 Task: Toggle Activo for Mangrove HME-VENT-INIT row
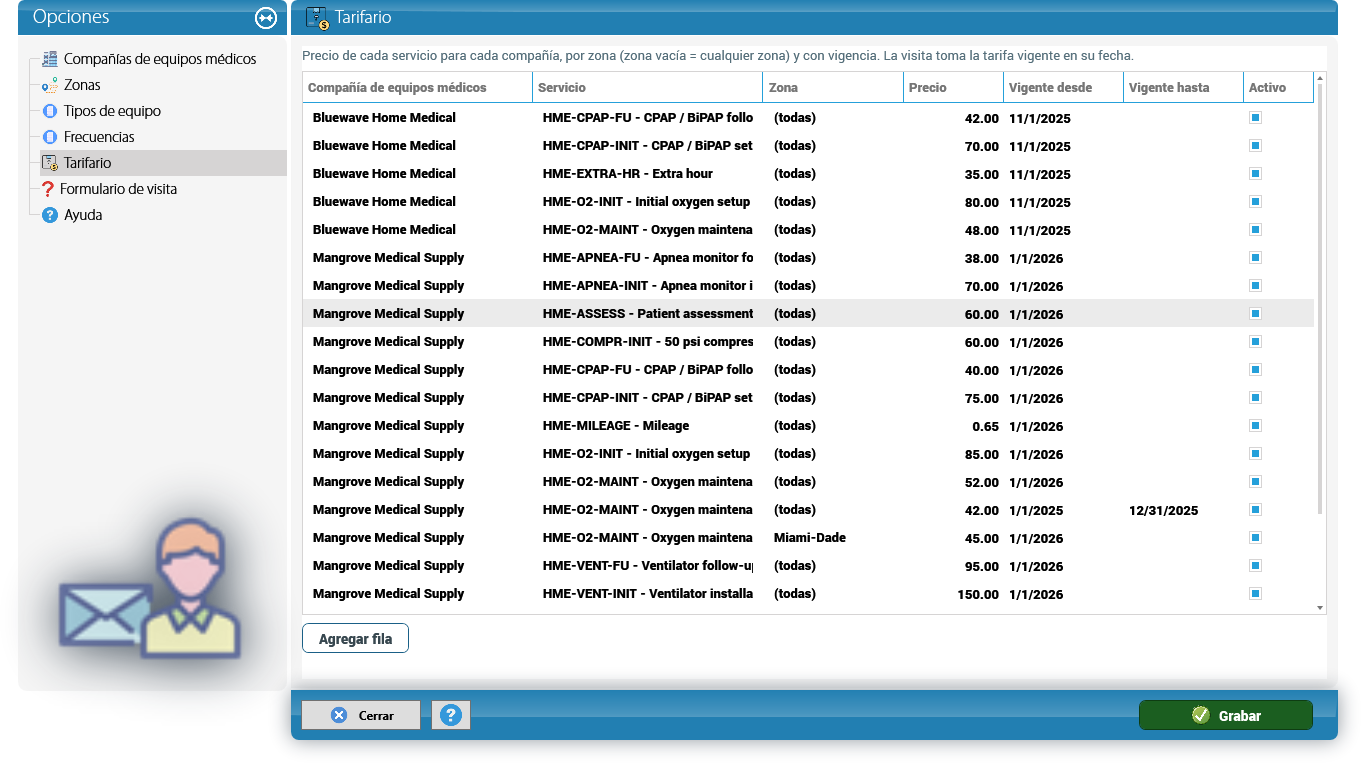pos(1255,594)
